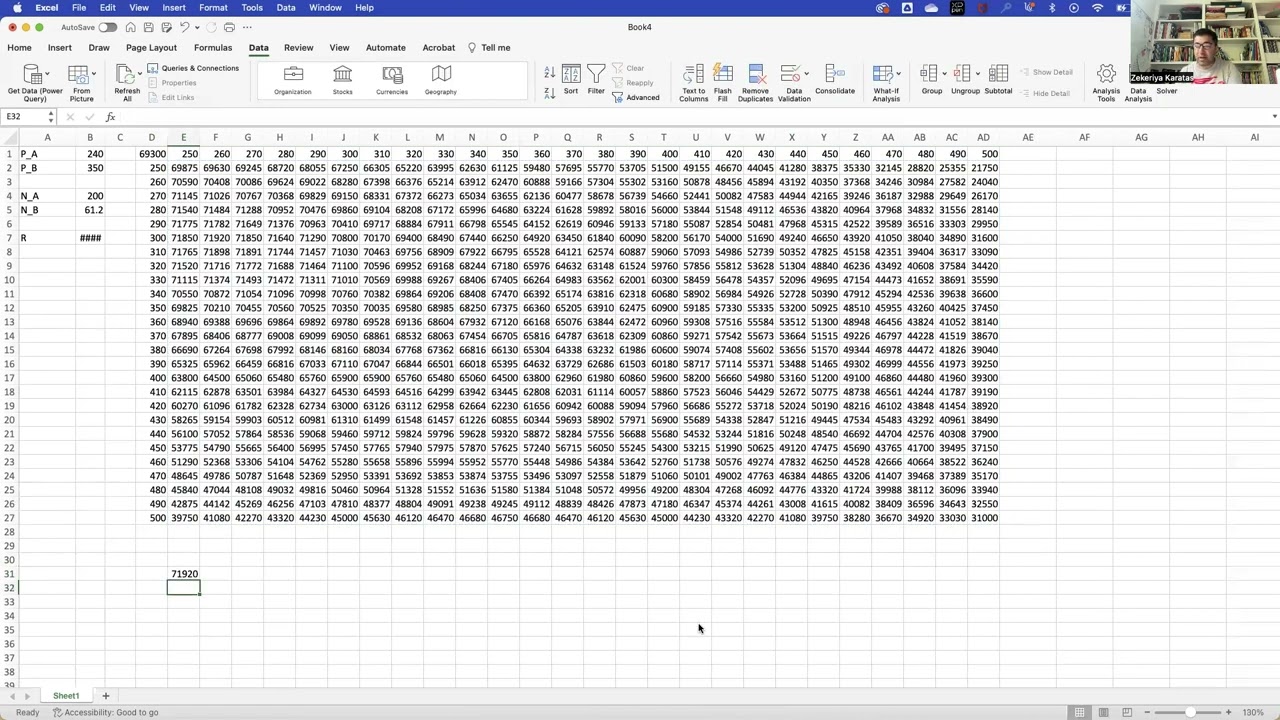
Task: Open Help menu in menu bar
Action: coord(364,7)
